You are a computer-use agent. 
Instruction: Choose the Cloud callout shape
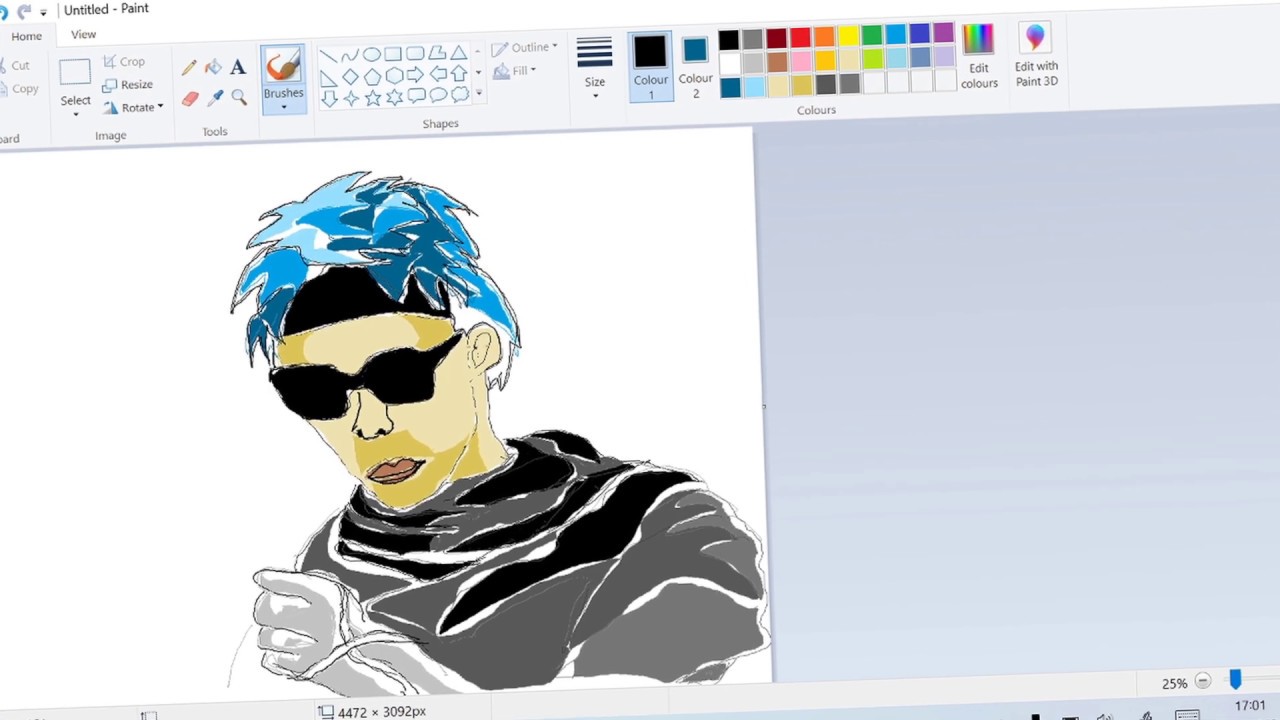(460, 95)
